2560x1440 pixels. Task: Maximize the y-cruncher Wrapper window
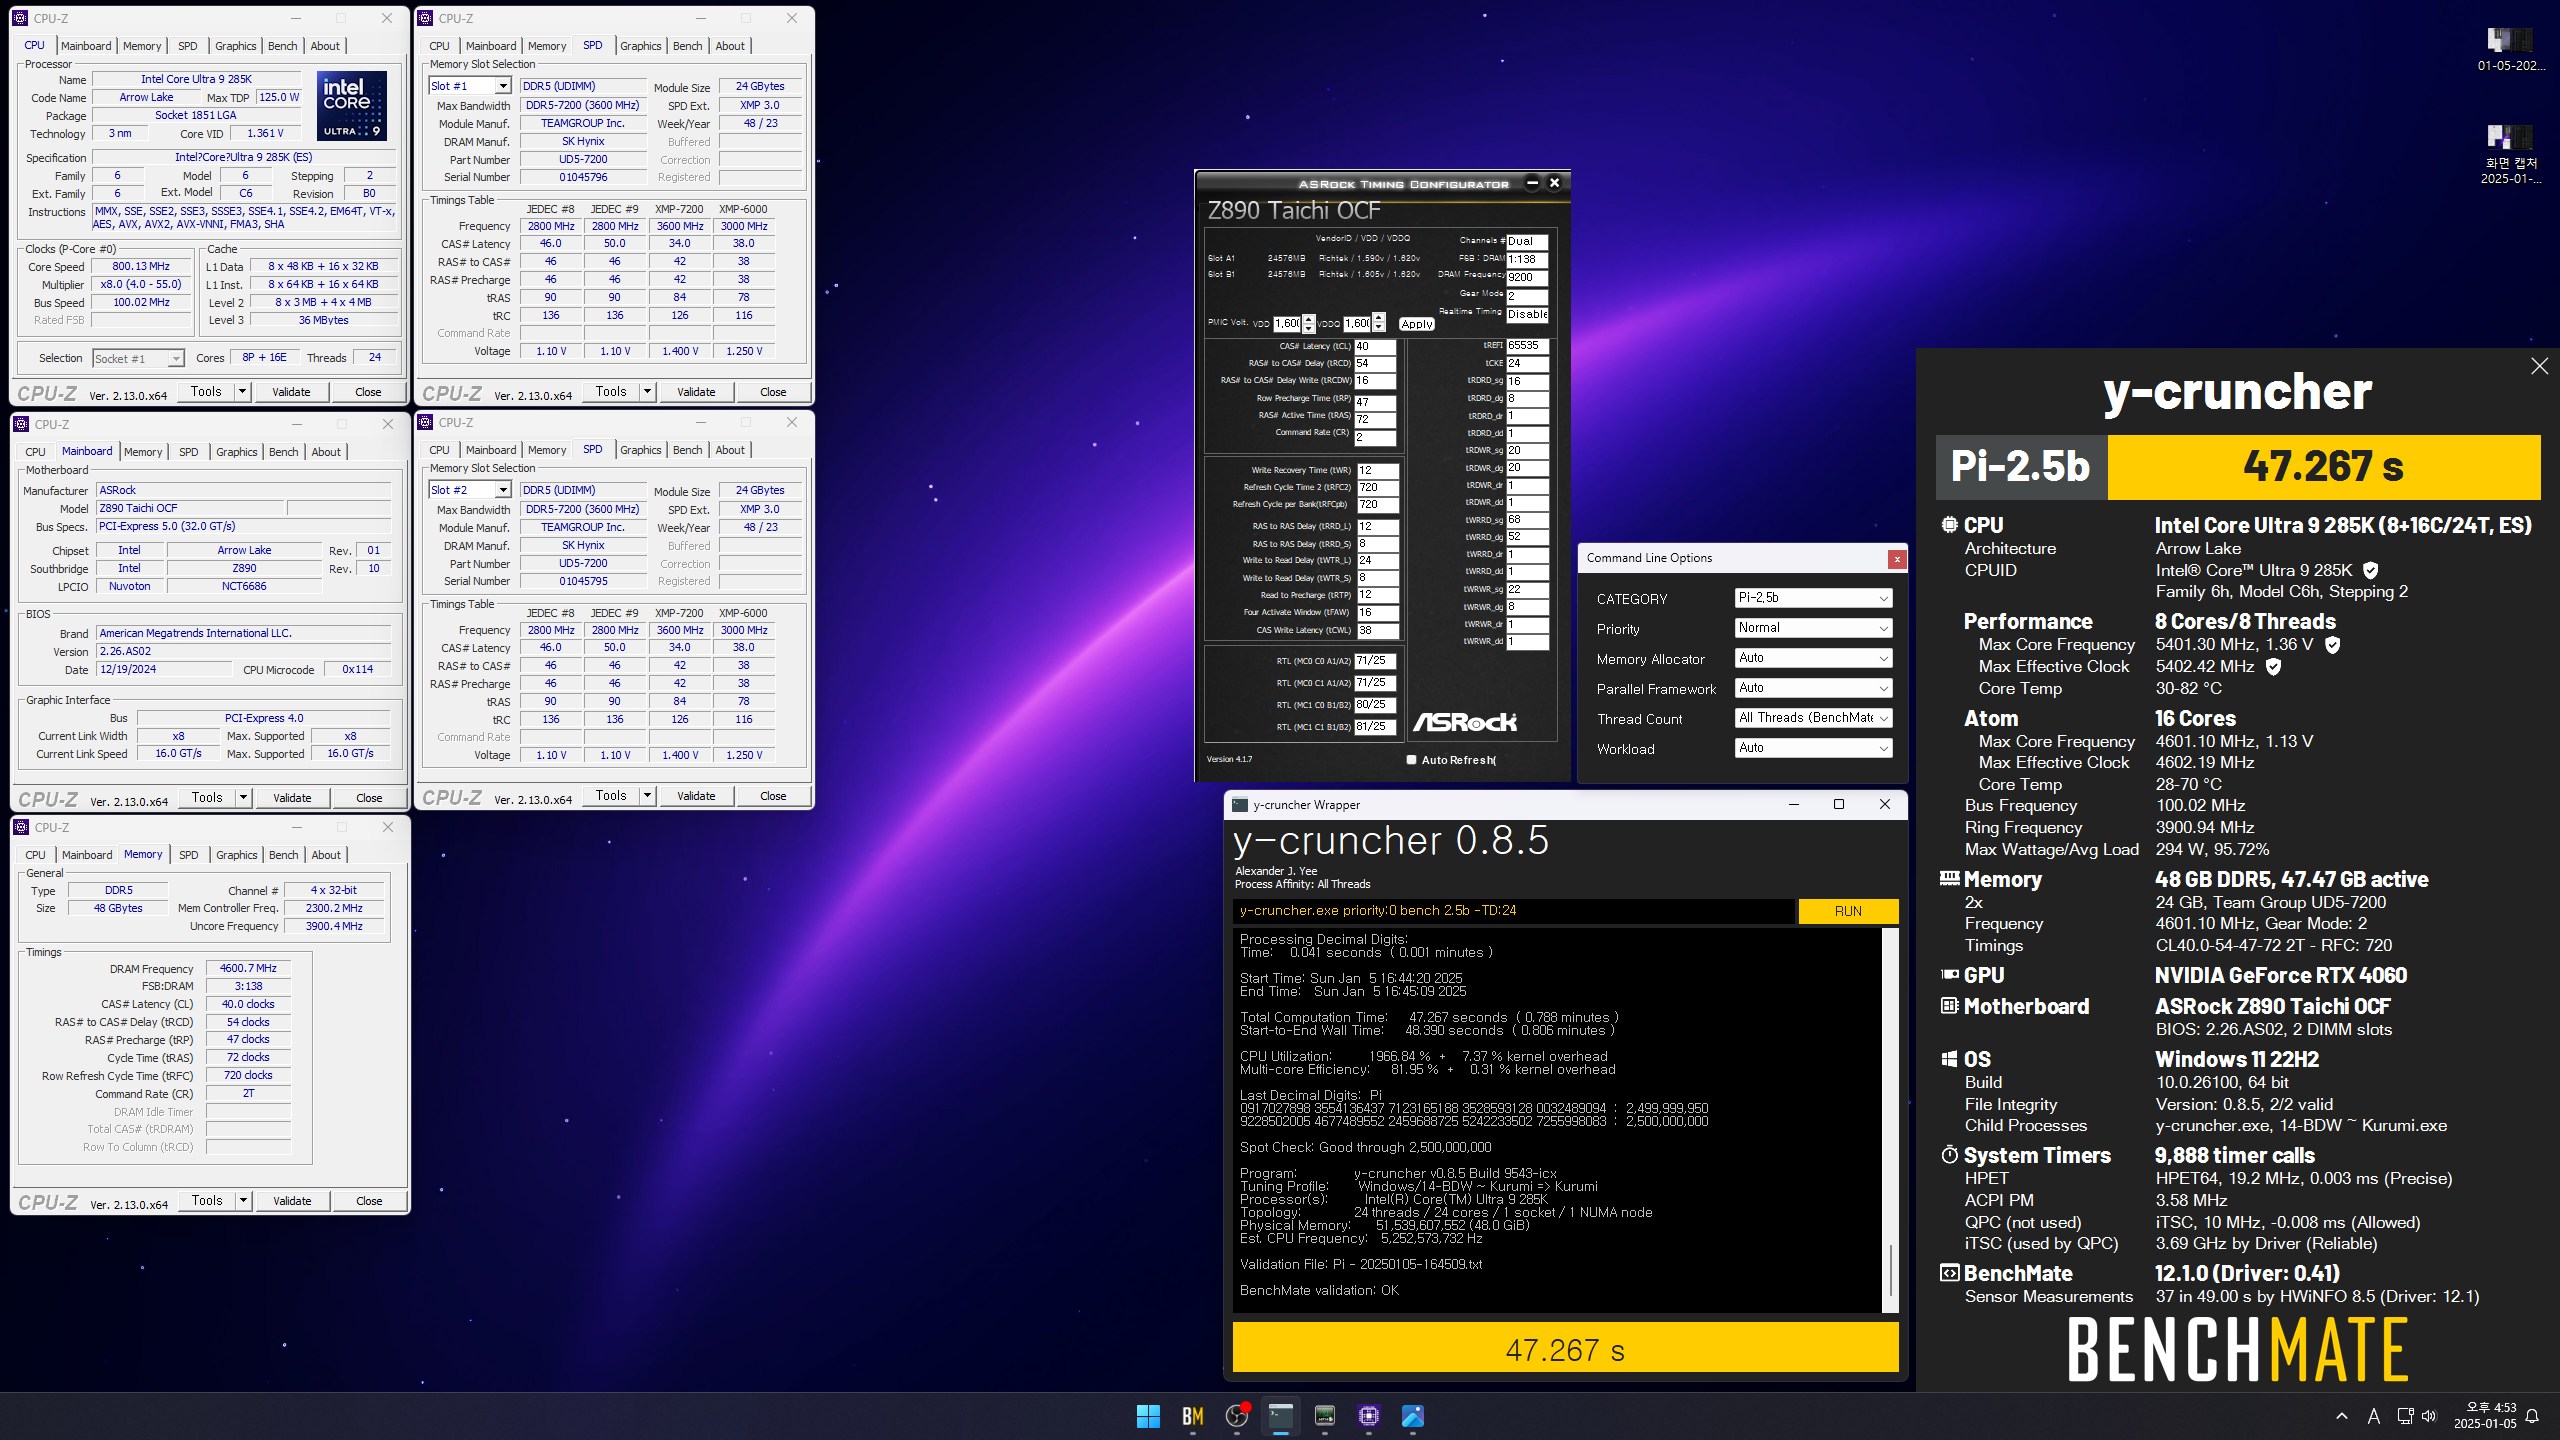pyautogui.click(x=1838, y=804)
